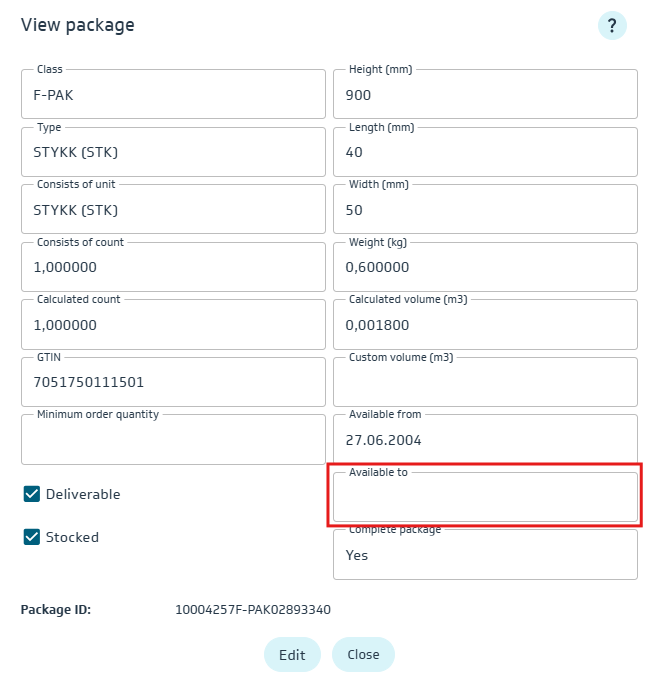The image size is (655, 678).
Task: Select the Type field
Action: tap(173, 153)
